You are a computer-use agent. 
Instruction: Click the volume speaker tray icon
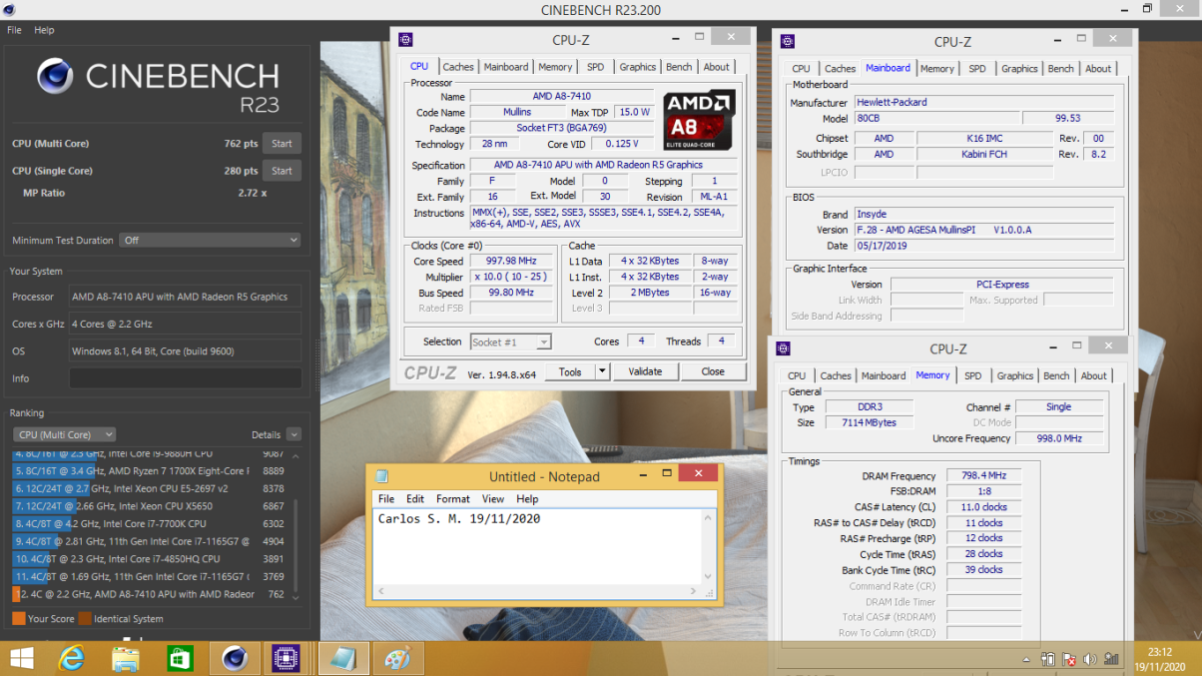(1089, 660)
